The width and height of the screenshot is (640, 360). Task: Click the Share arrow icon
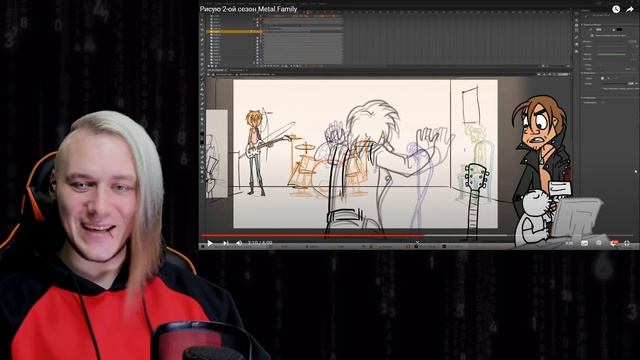coord(630,9)
